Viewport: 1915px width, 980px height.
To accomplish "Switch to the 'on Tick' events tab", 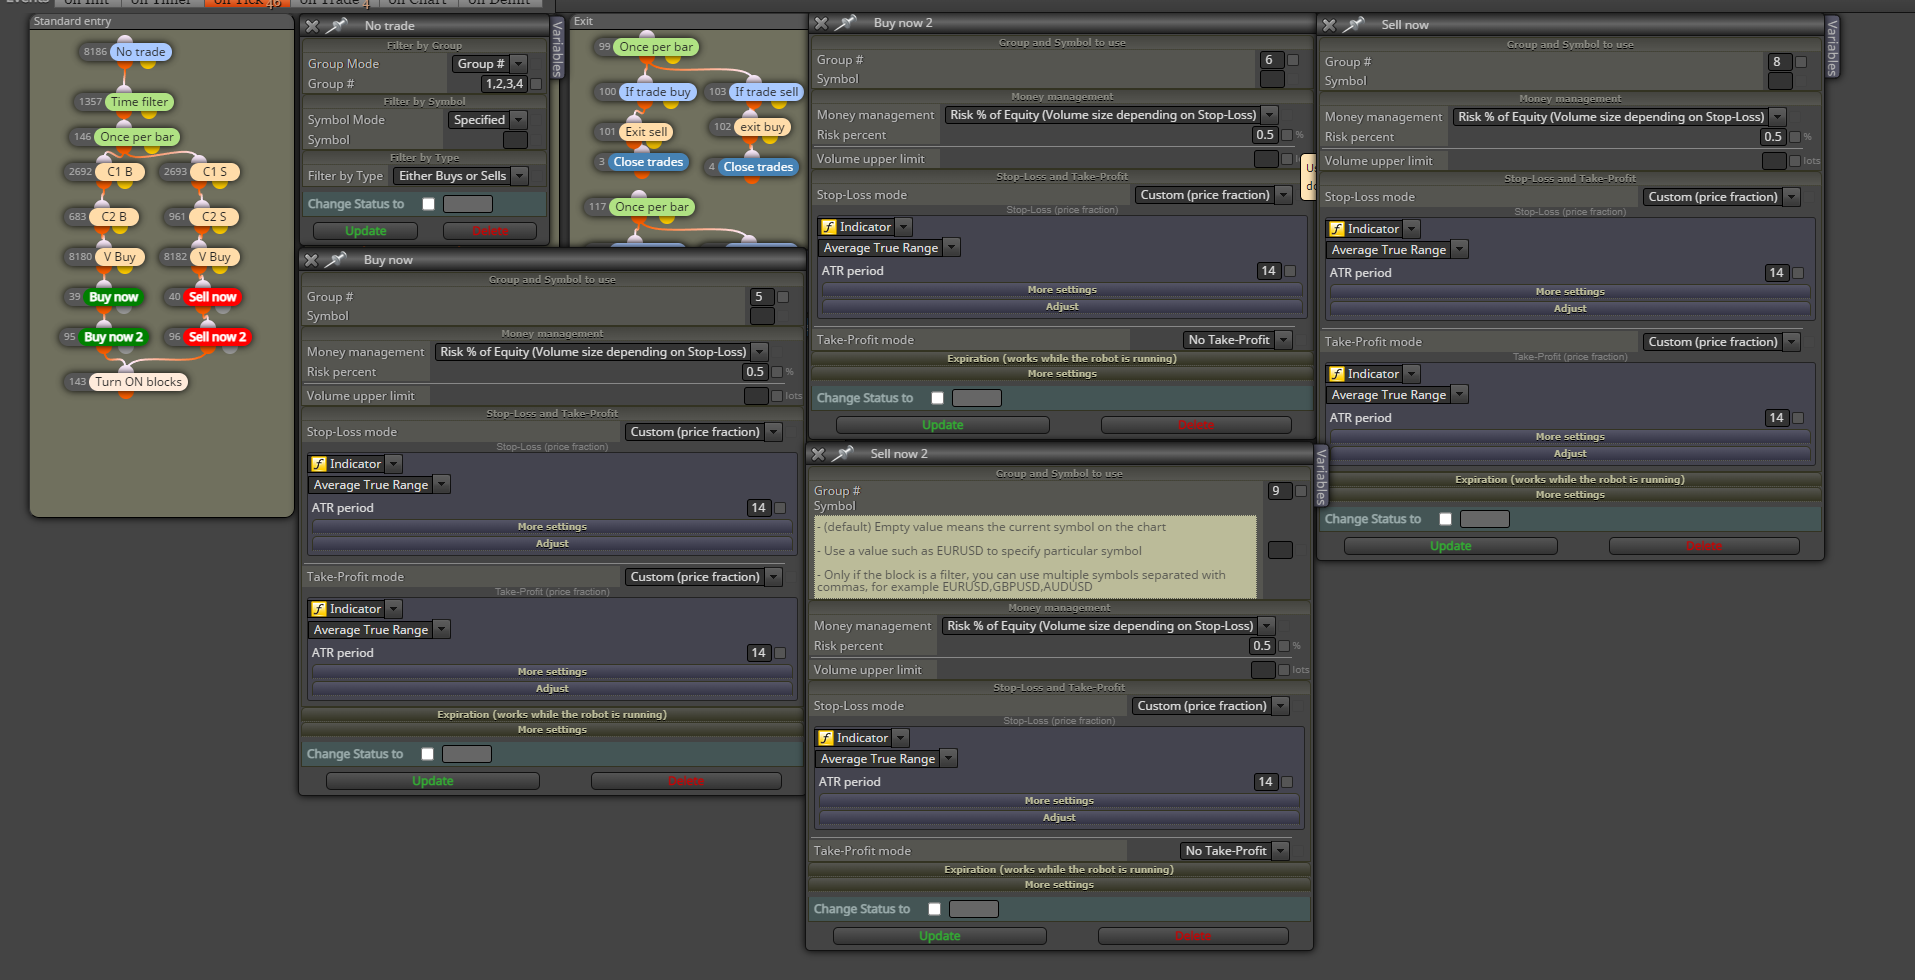I will [246, 3].
